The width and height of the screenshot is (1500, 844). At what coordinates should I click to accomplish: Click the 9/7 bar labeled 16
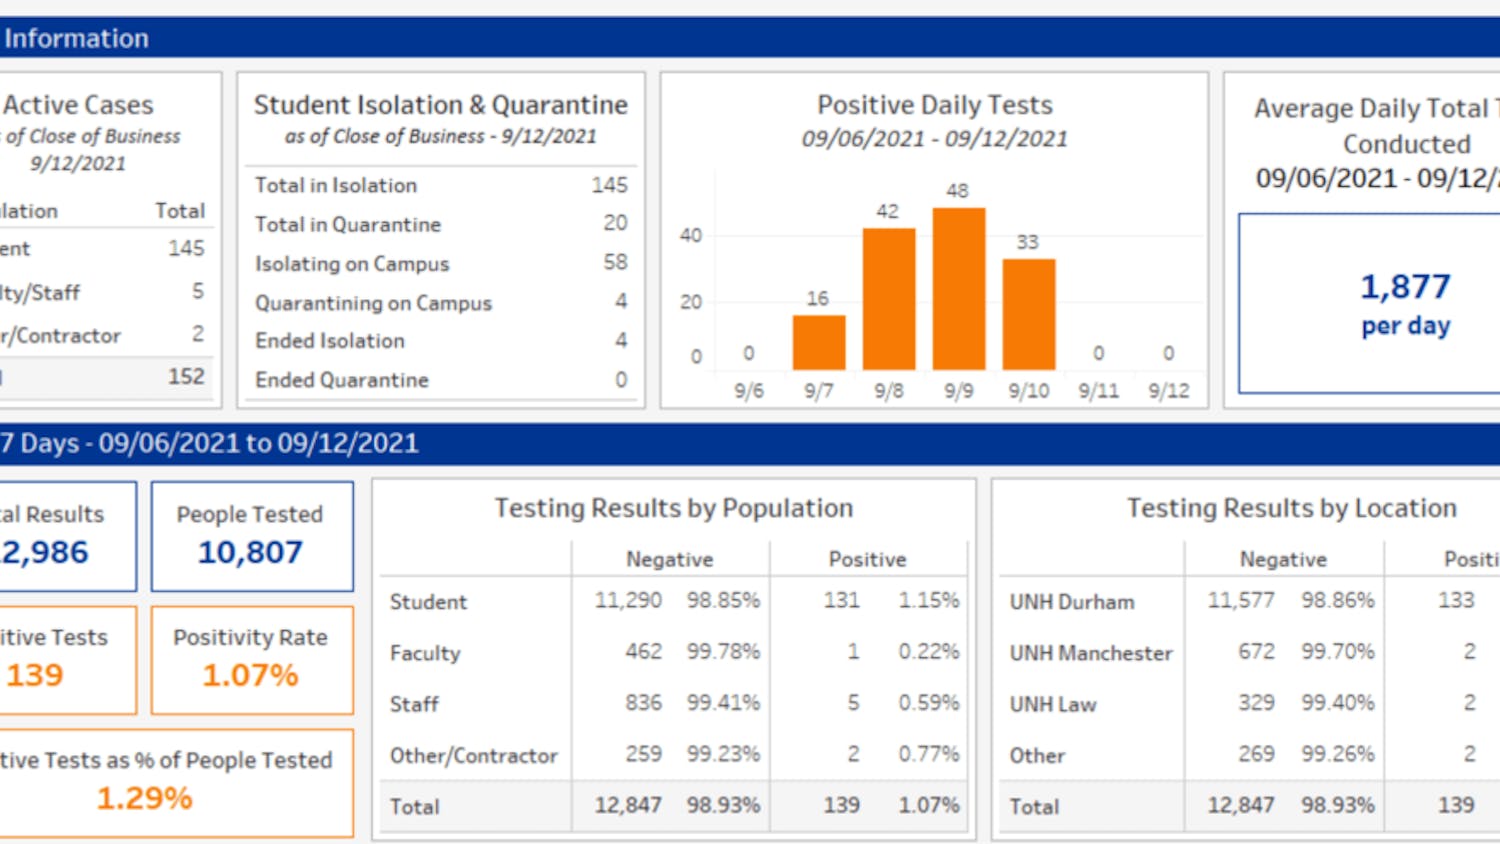(818, 343)
